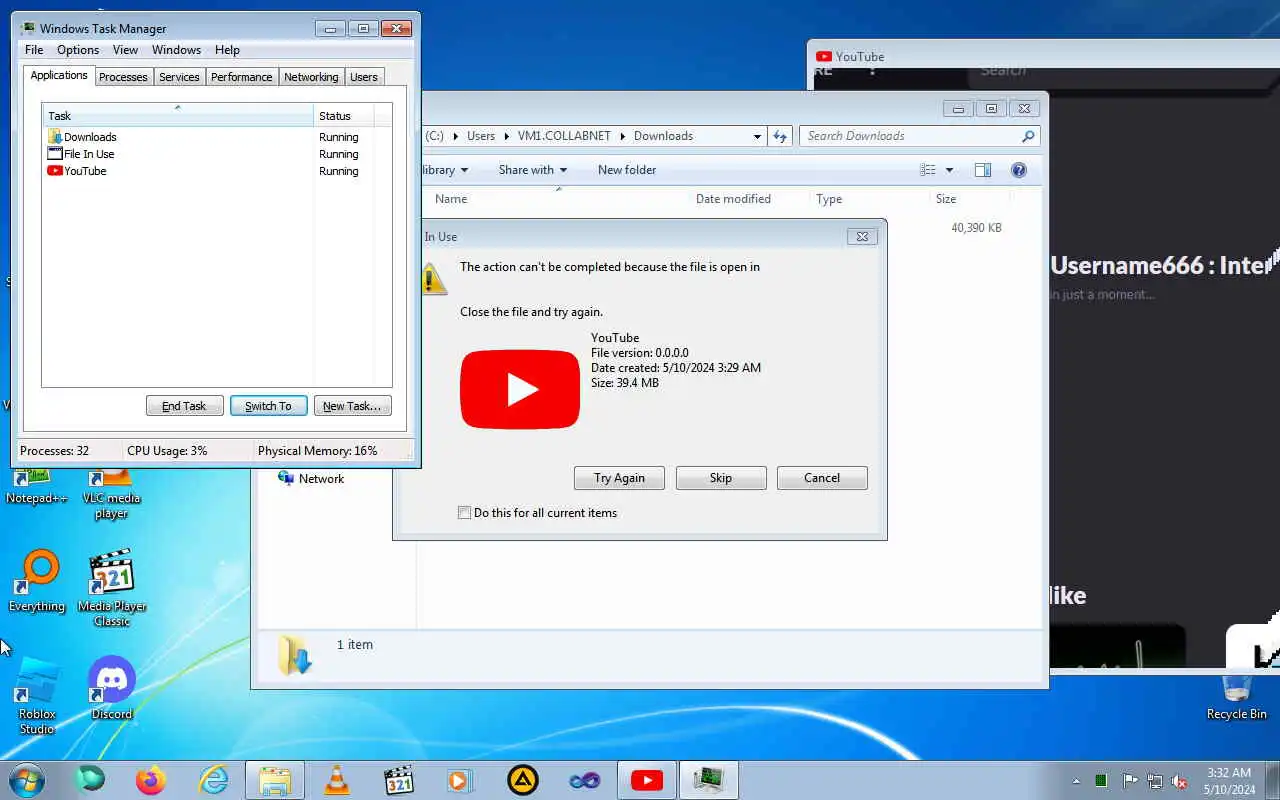Click the Task Manager taskbar icon
The width and height of the screenshot is (1280, 800).
click(x=709, y=779)
